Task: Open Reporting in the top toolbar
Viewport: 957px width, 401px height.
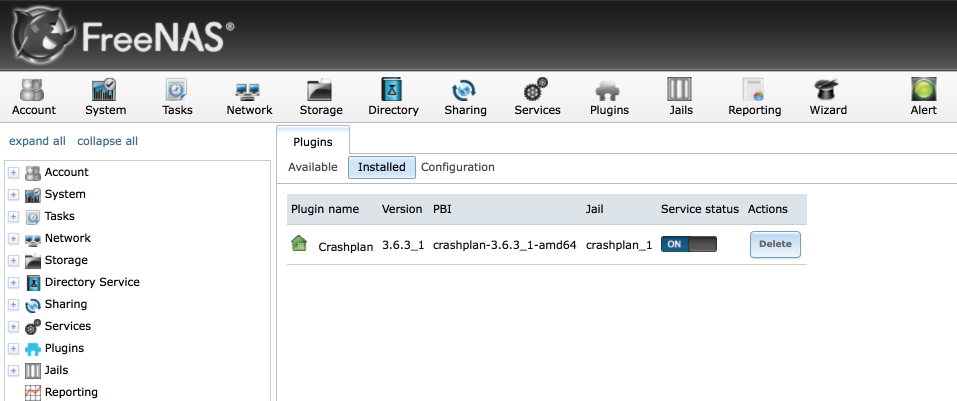Action: point(754,98)
